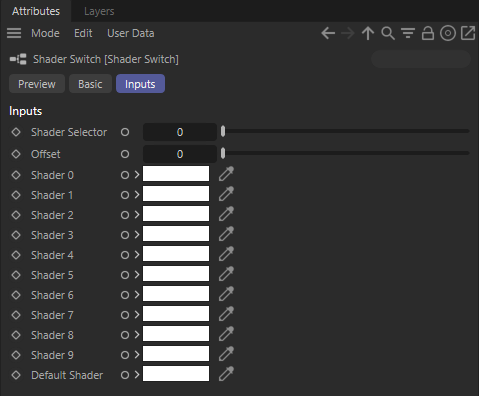Toggle keyframe diamond for Shader Selector

[16, 132]
